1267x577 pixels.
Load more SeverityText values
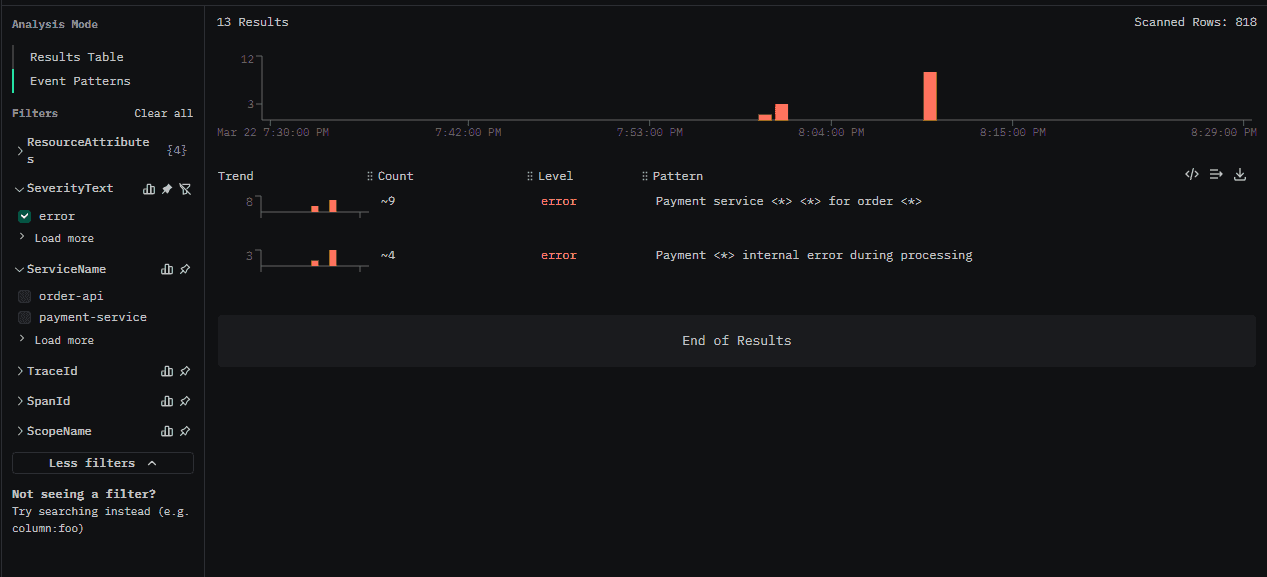[64, 238]
